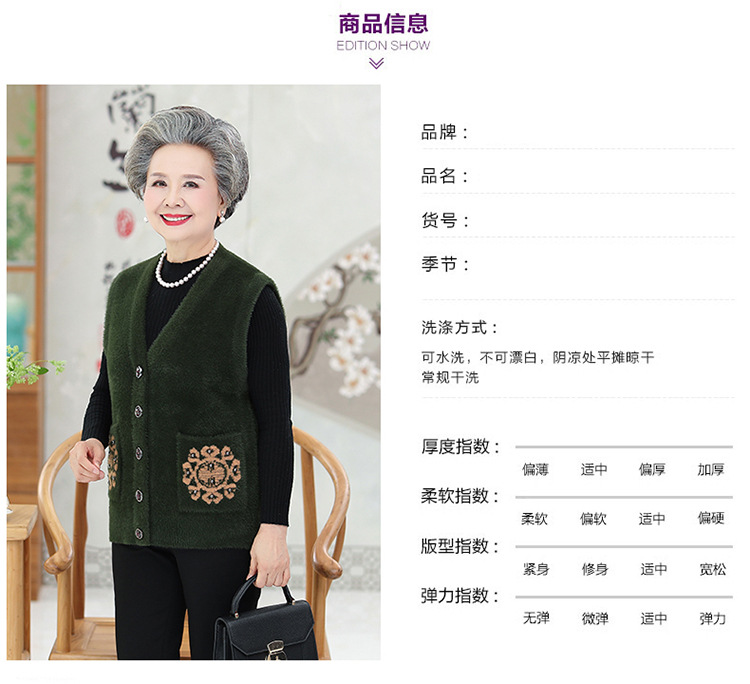Click the 商品信息 heading

point(383,23)
